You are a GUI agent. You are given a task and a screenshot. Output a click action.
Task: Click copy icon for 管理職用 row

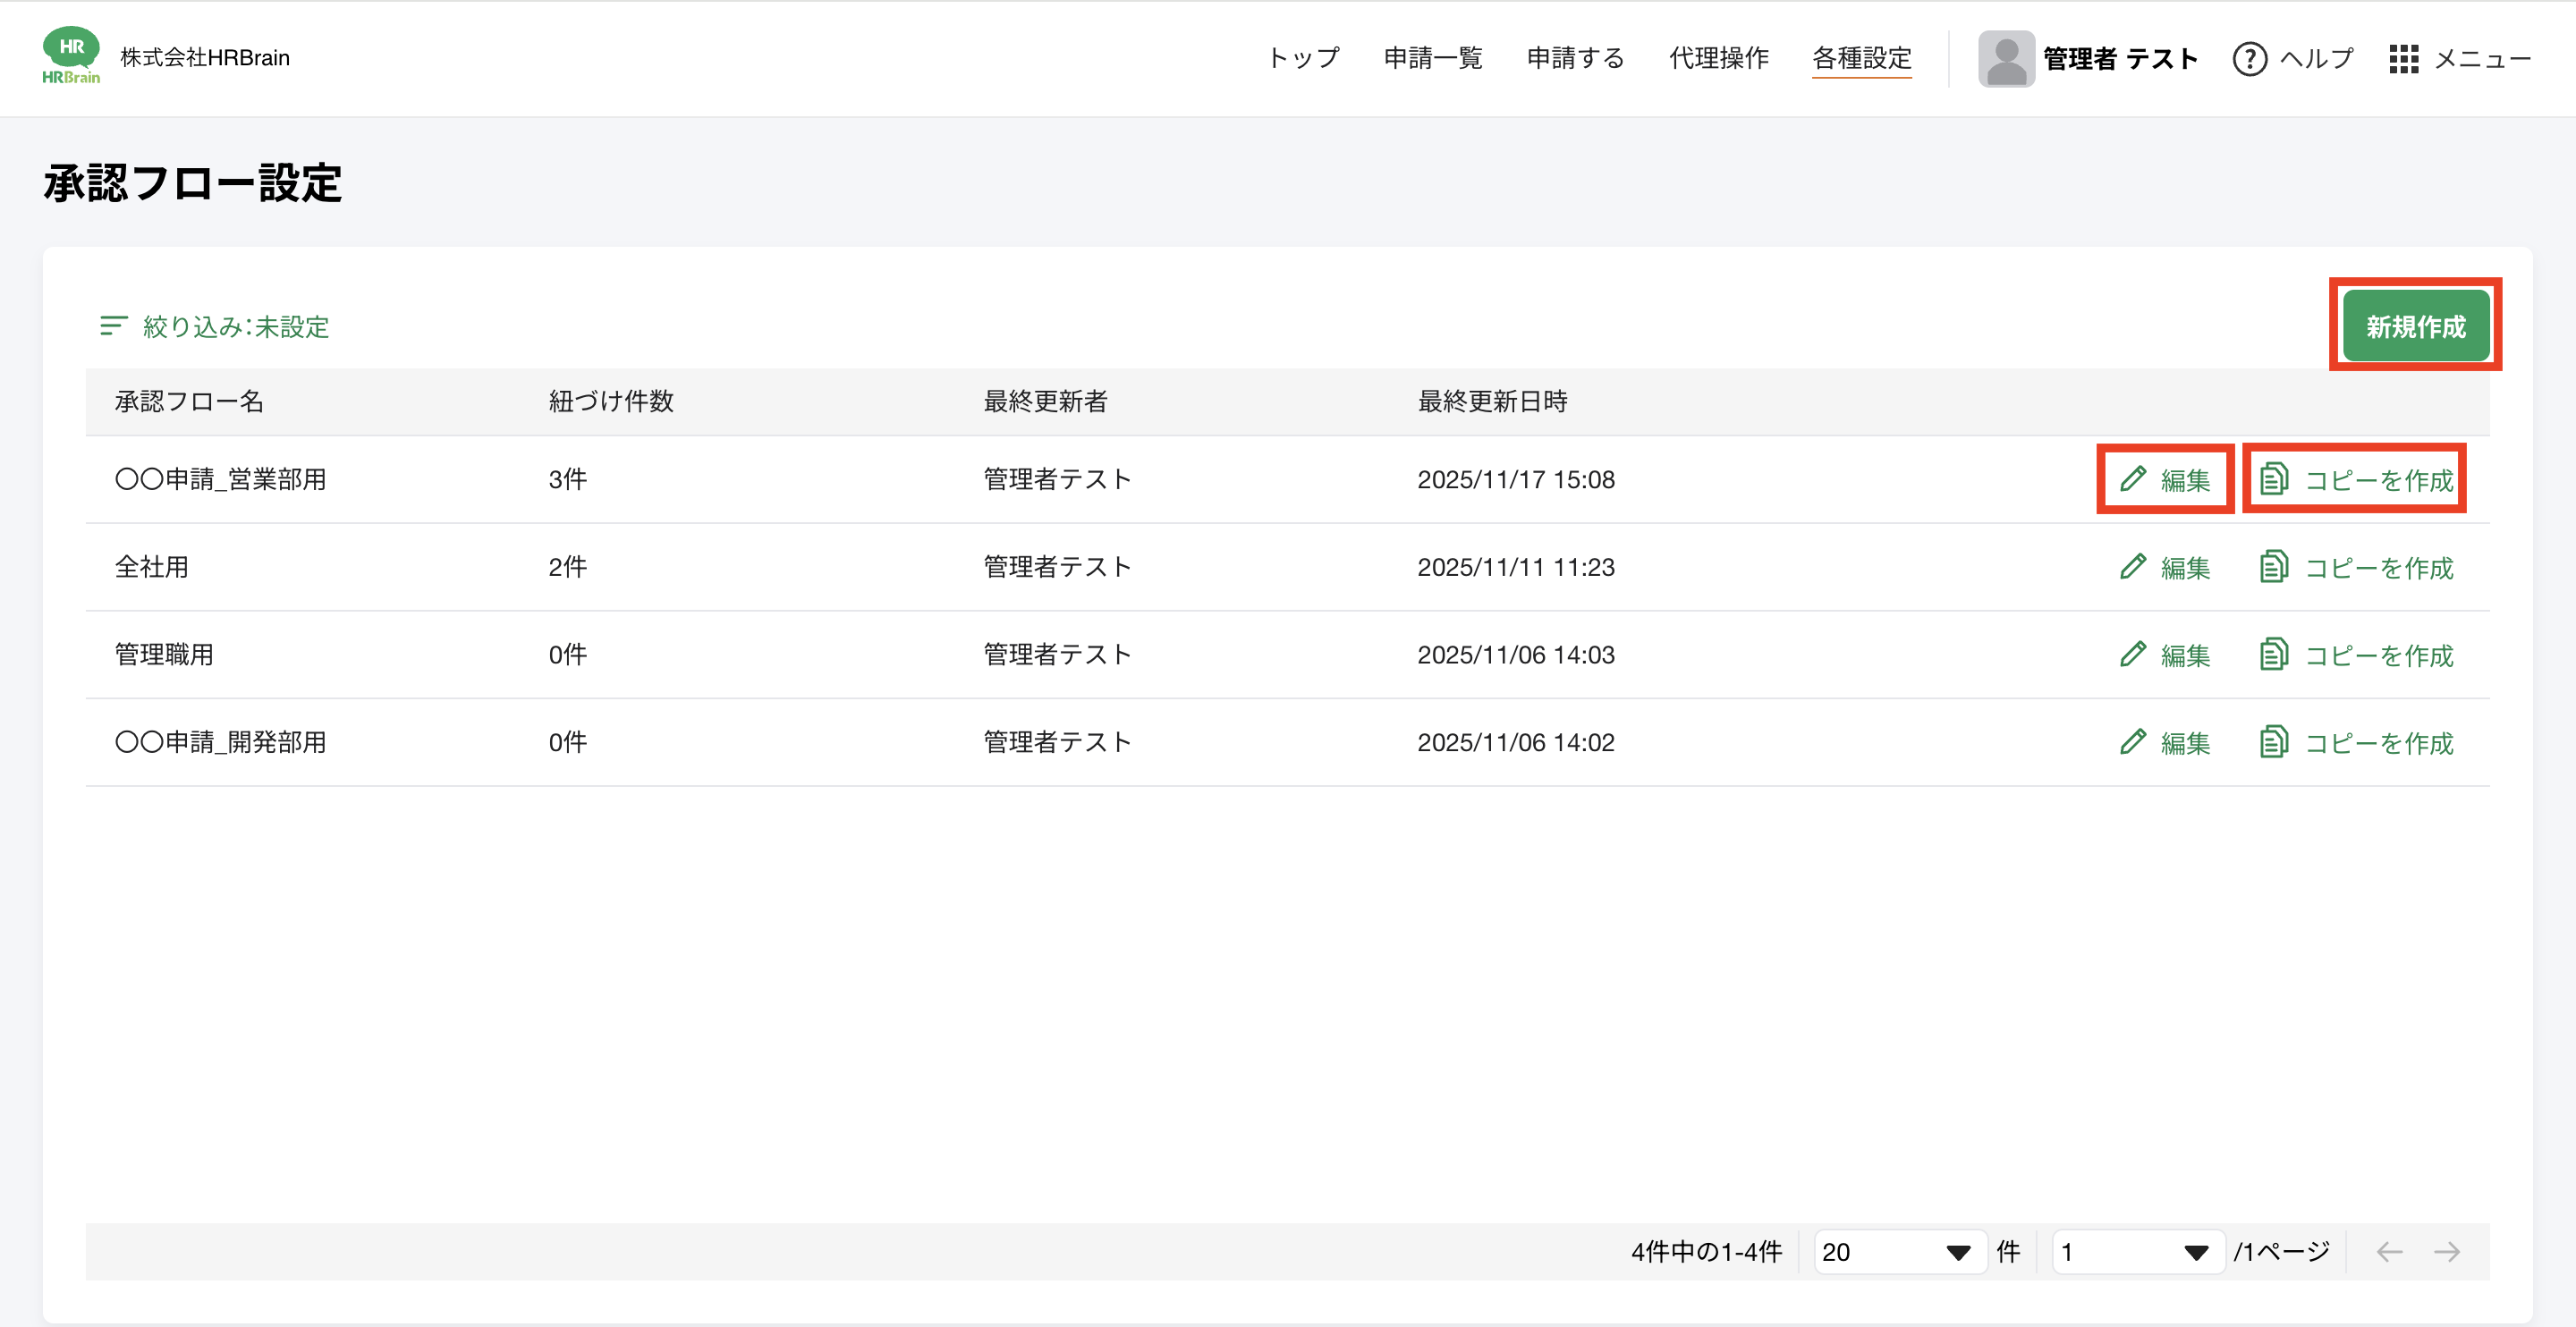tap(2273, 654)
